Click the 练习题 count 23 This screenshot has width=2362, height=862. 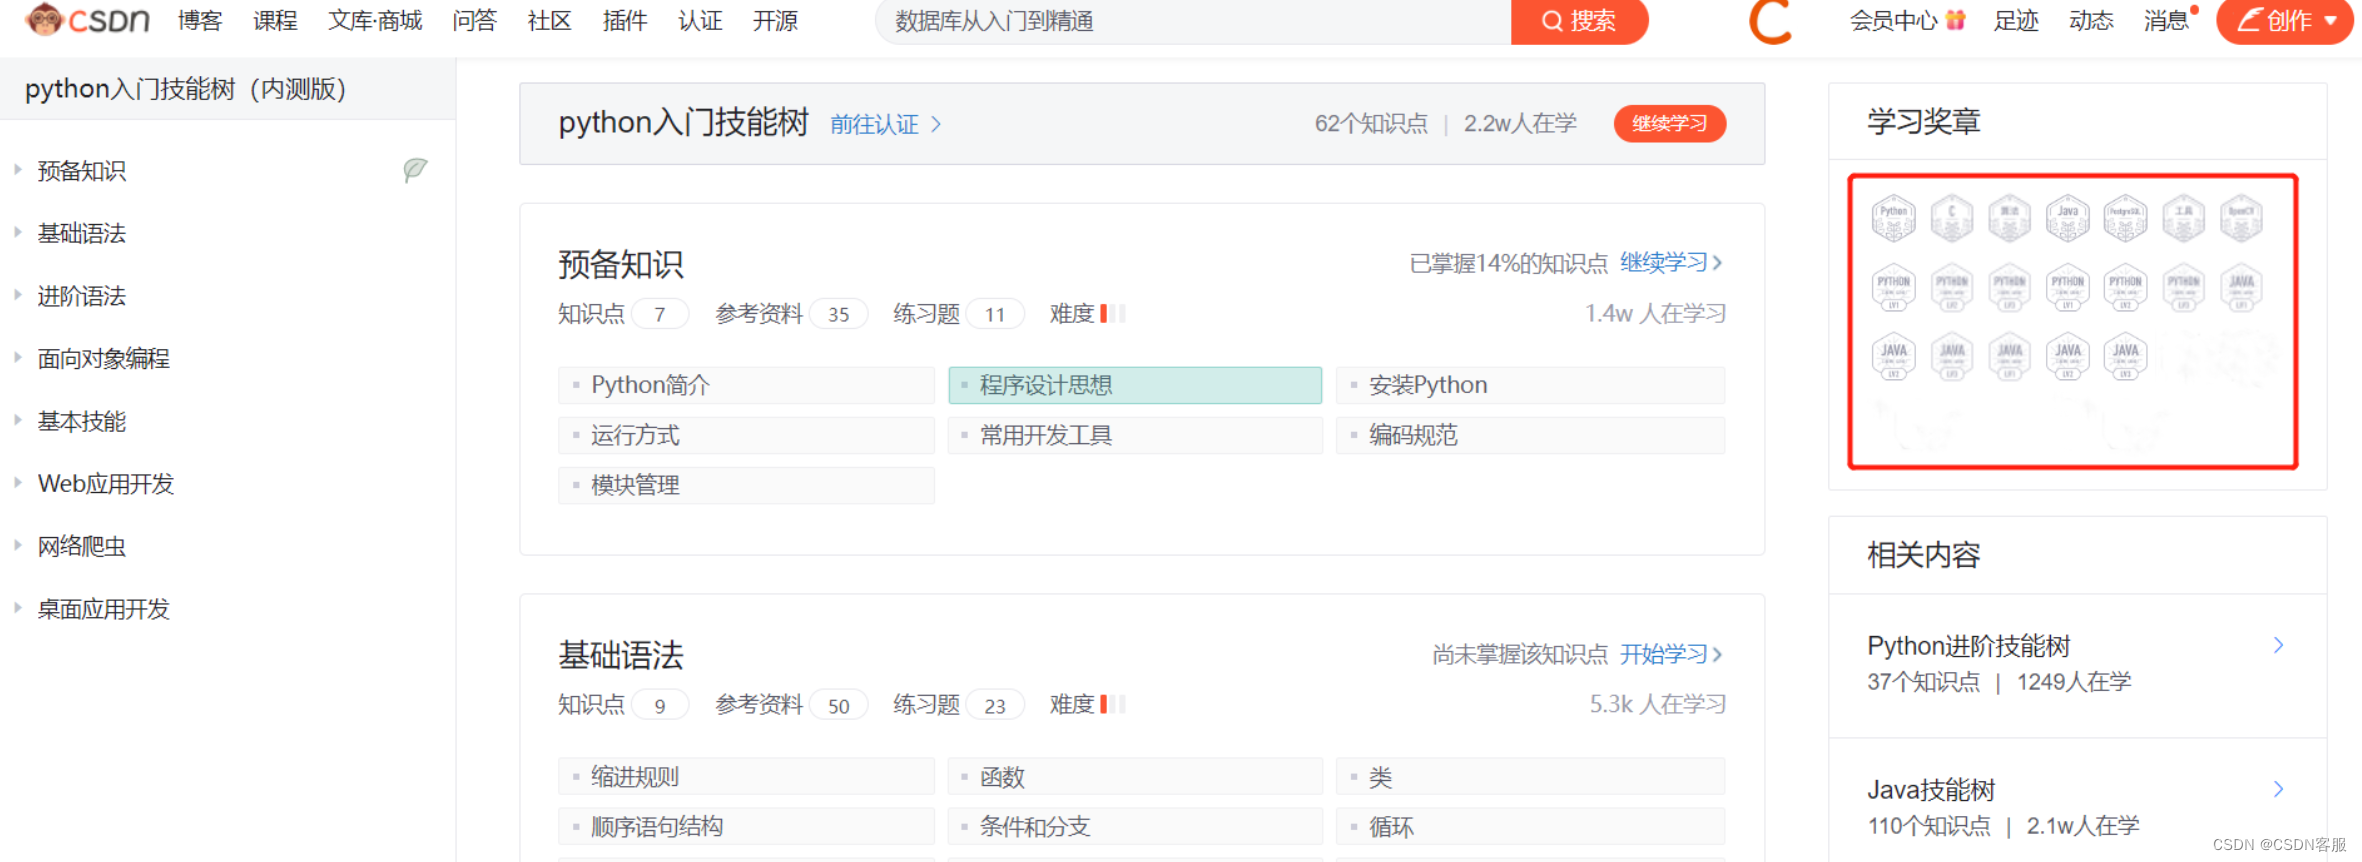(x=995, y=705)
